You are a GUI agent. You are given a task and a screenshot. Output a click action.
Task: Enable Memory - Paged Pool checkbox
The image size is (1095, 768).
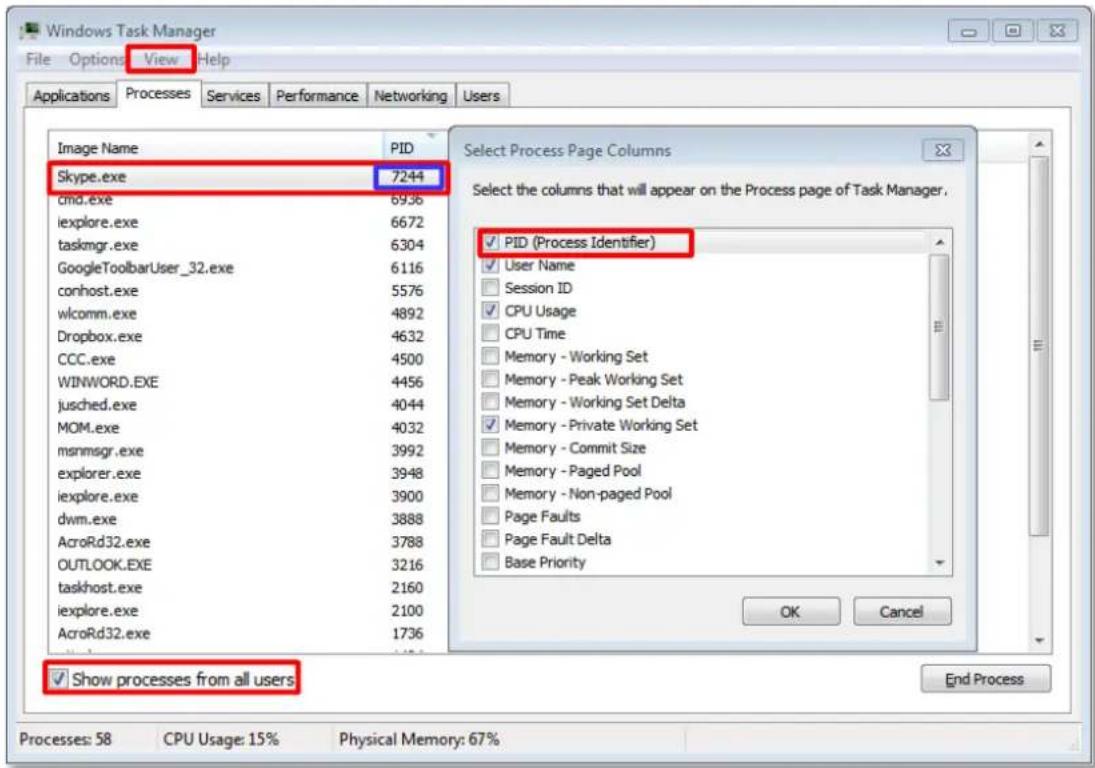491,471
